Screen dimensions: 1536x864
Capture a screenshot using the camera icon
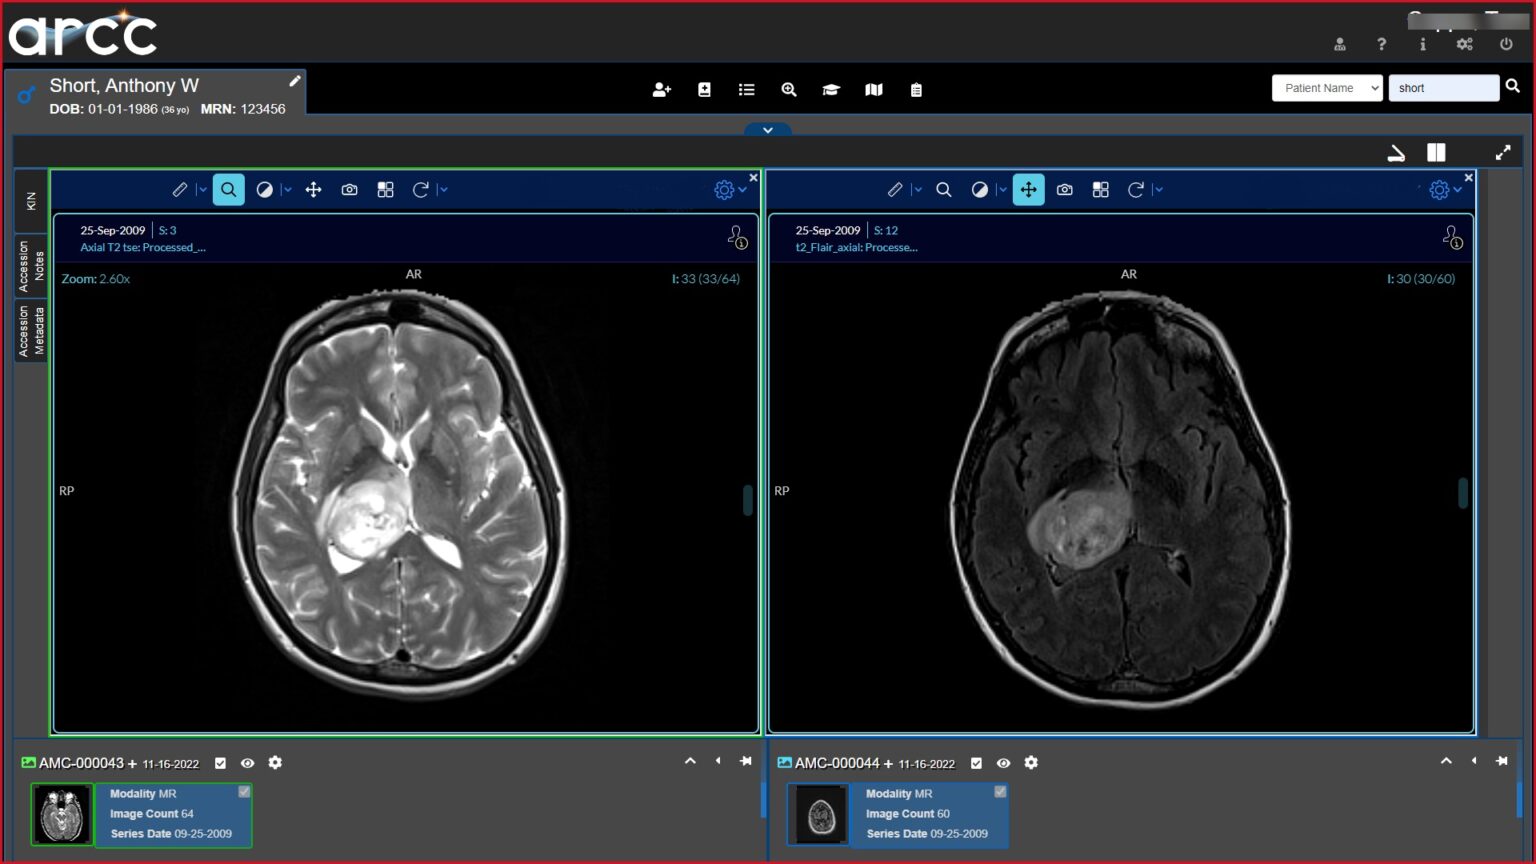coord(349,189)
